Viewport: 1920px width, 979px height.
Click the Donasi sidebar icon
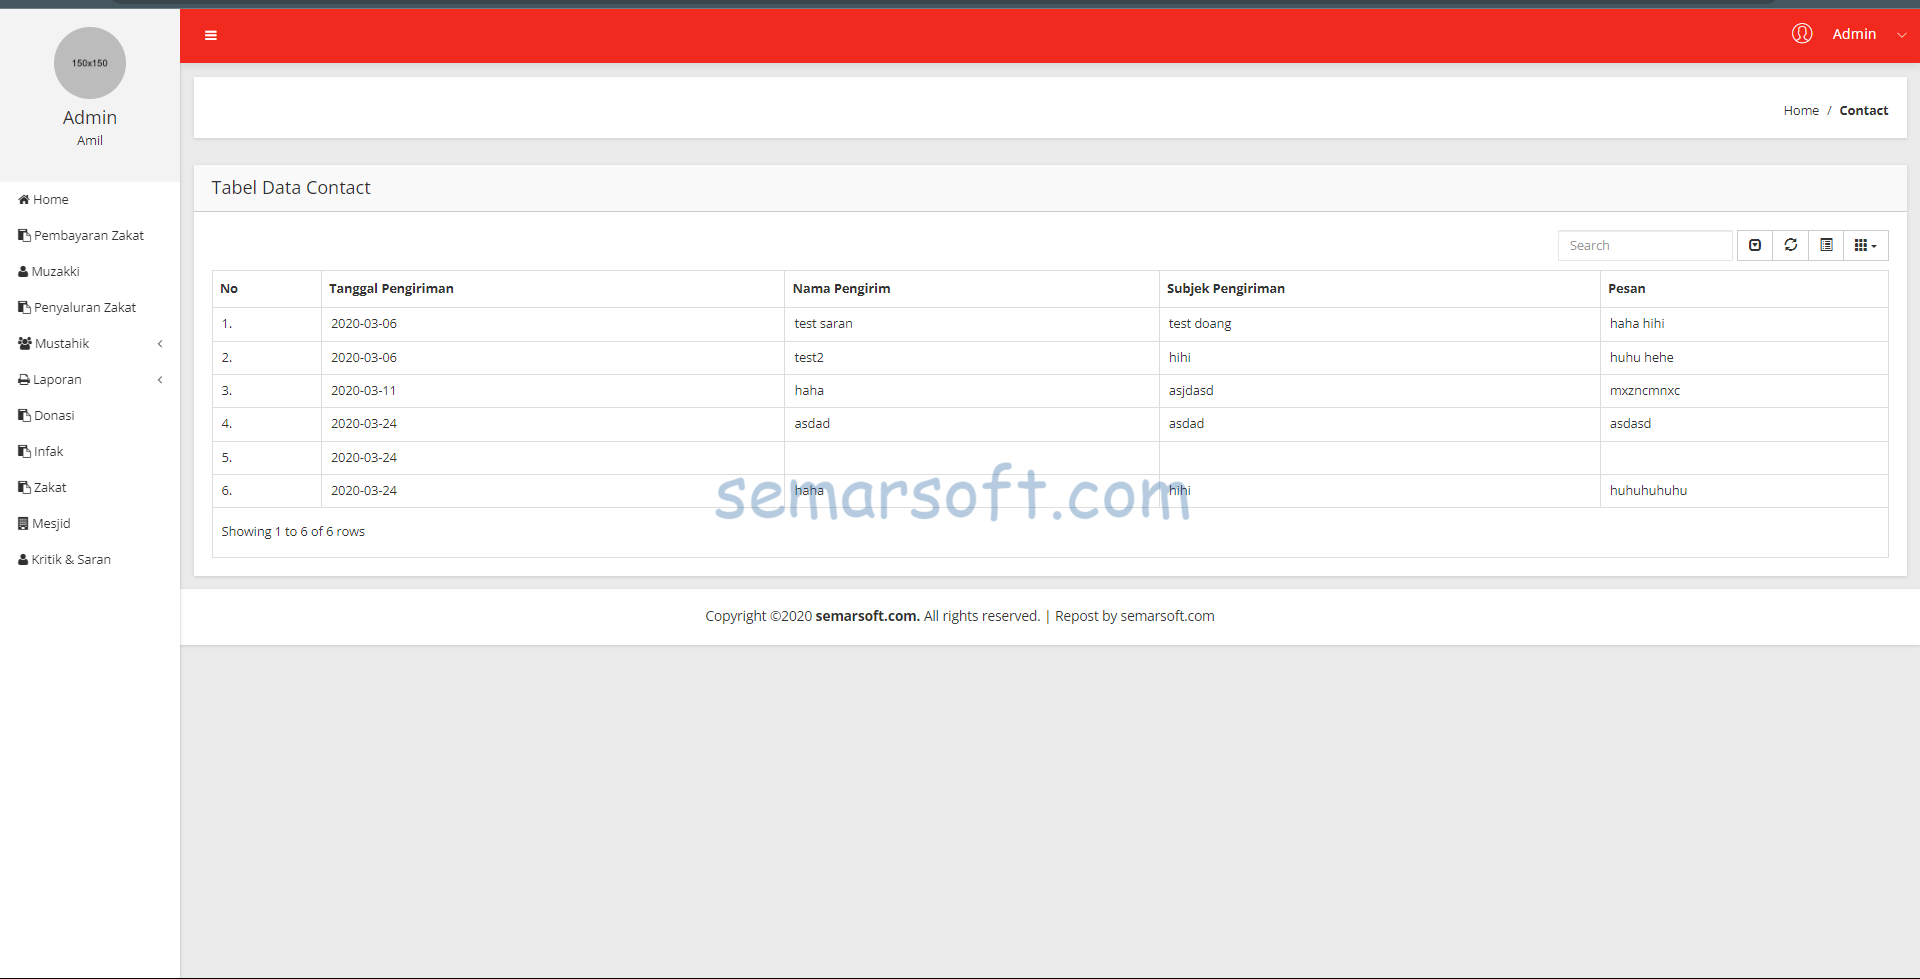tap(22, 415)
